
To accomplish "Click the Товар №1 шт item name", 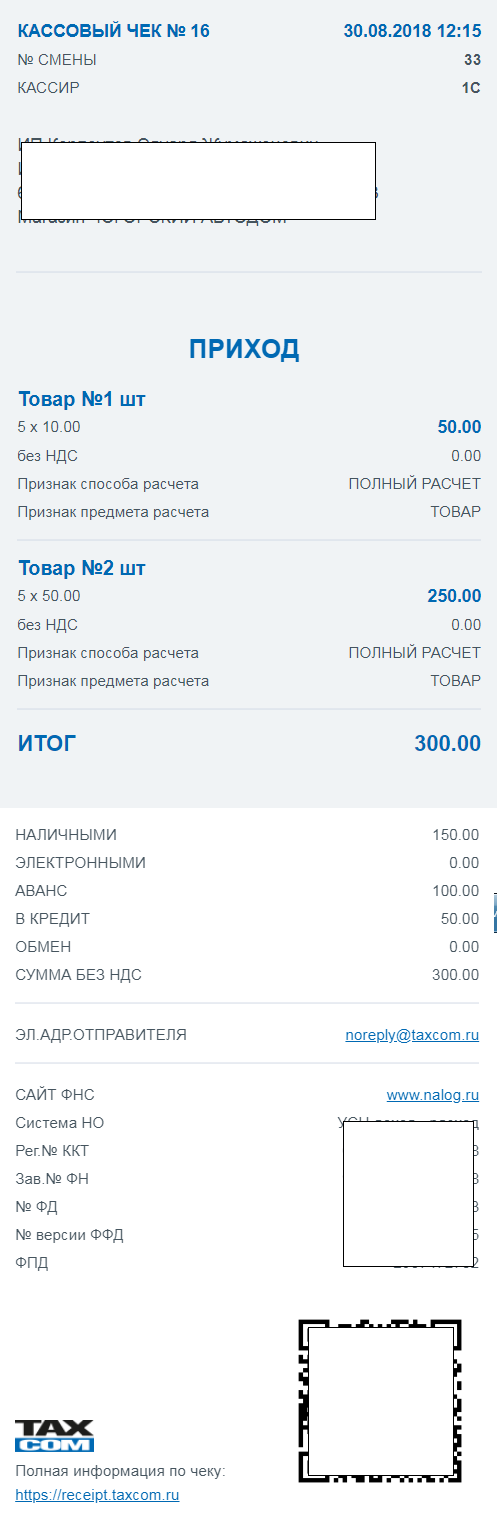I will pos(82,400).
